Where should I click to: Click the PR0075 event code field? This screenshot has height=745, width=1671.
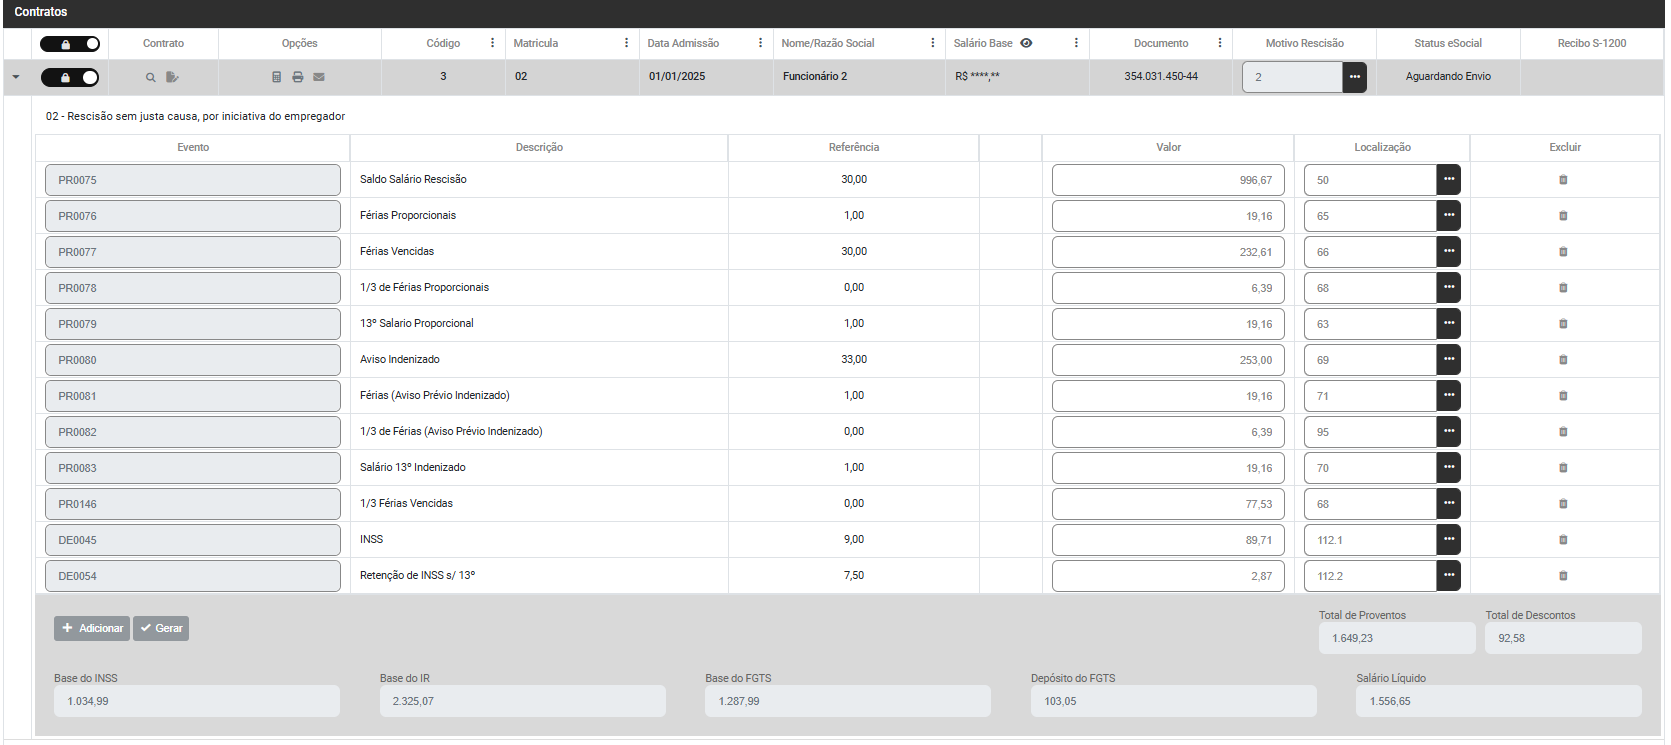(193, 180)
